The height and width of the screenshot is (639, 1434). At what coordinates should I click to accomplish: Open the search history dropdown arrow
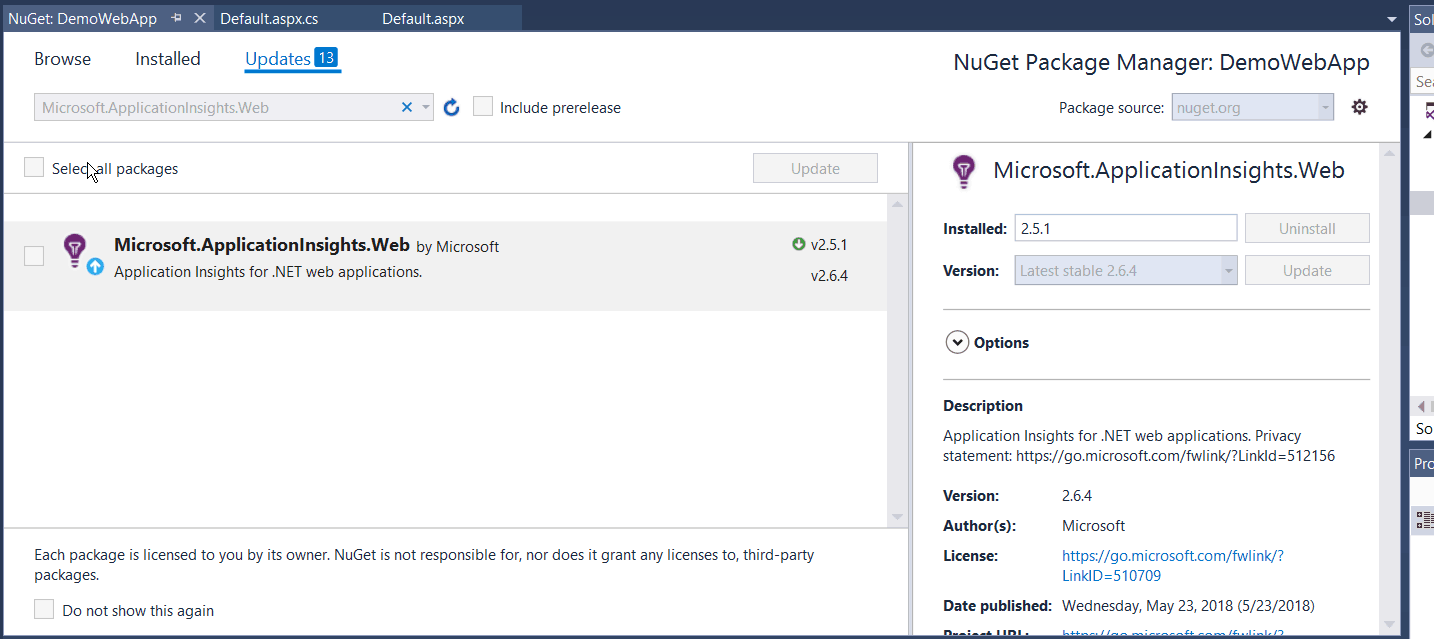point(426,107)
